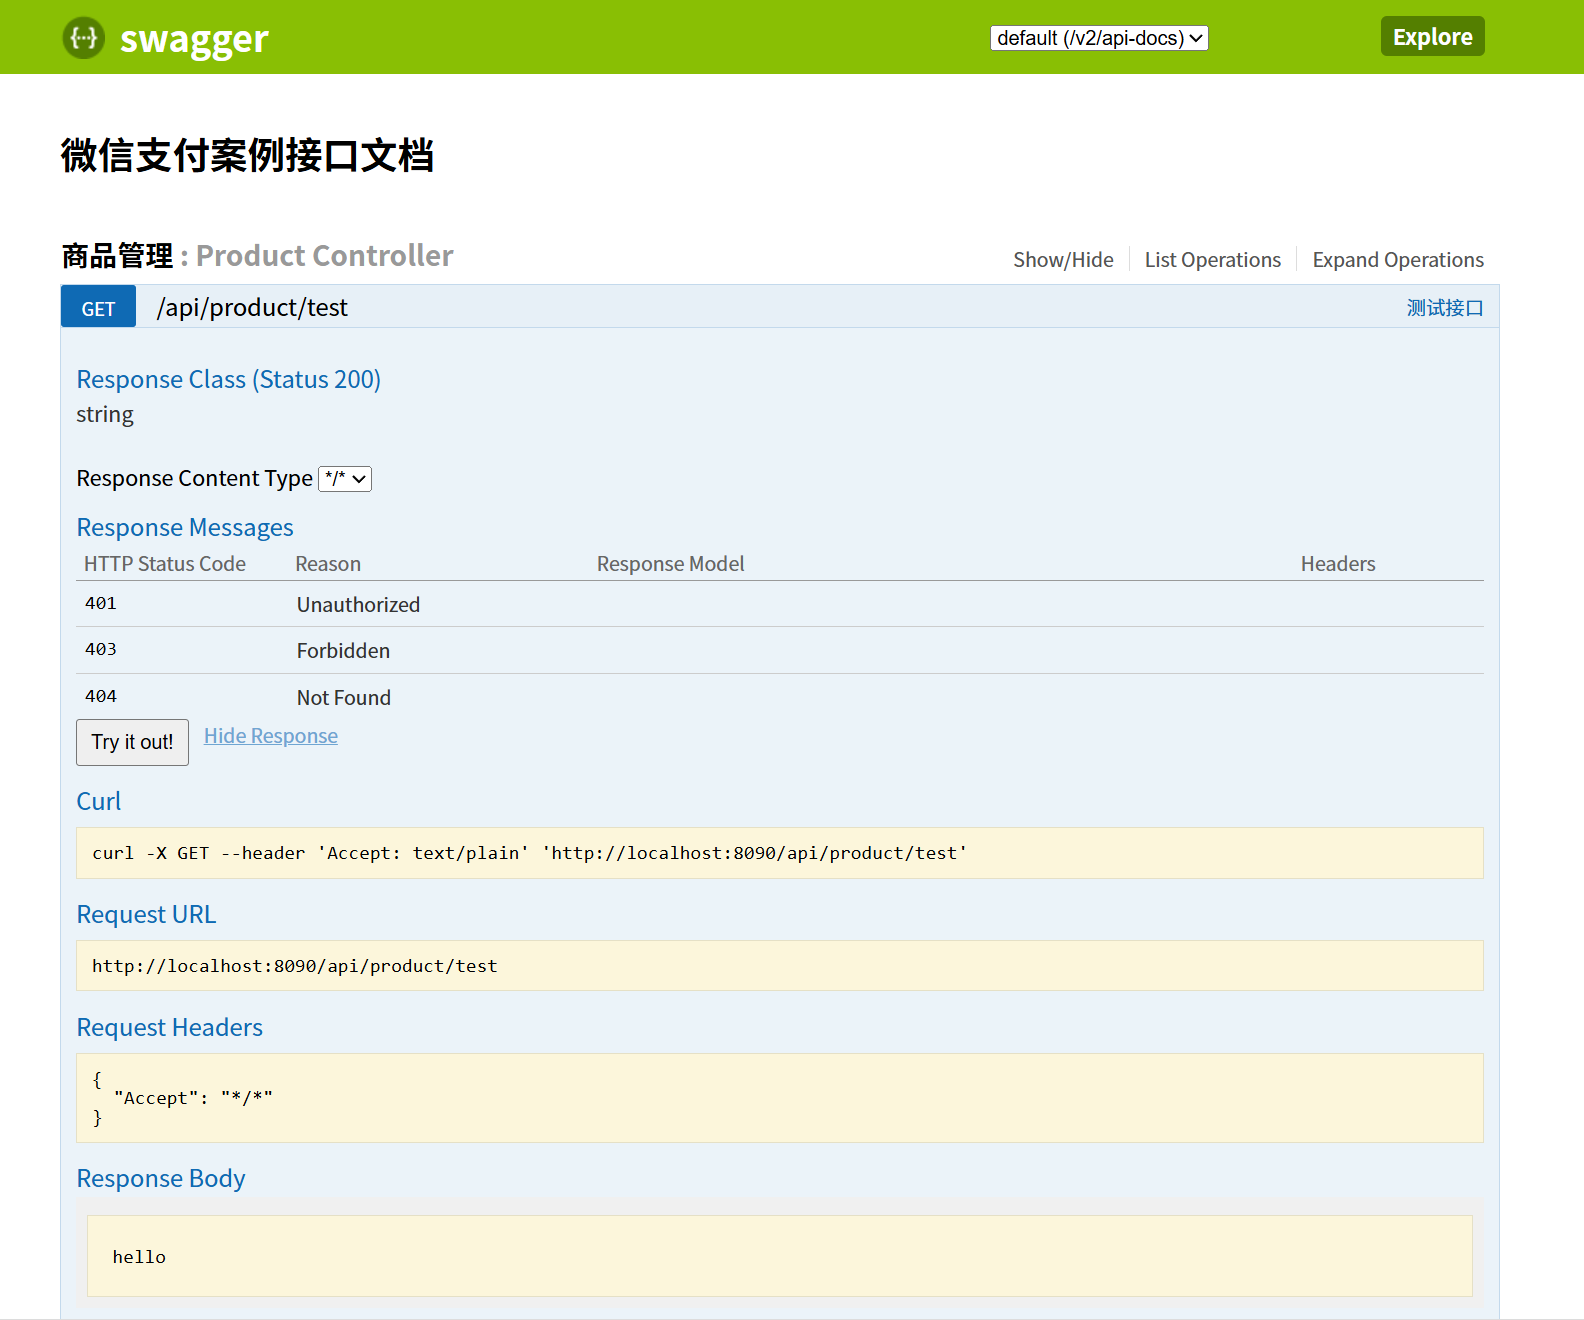Click the Response Class (Status 200) heading

pyautogui.click(x=229, y=380)
